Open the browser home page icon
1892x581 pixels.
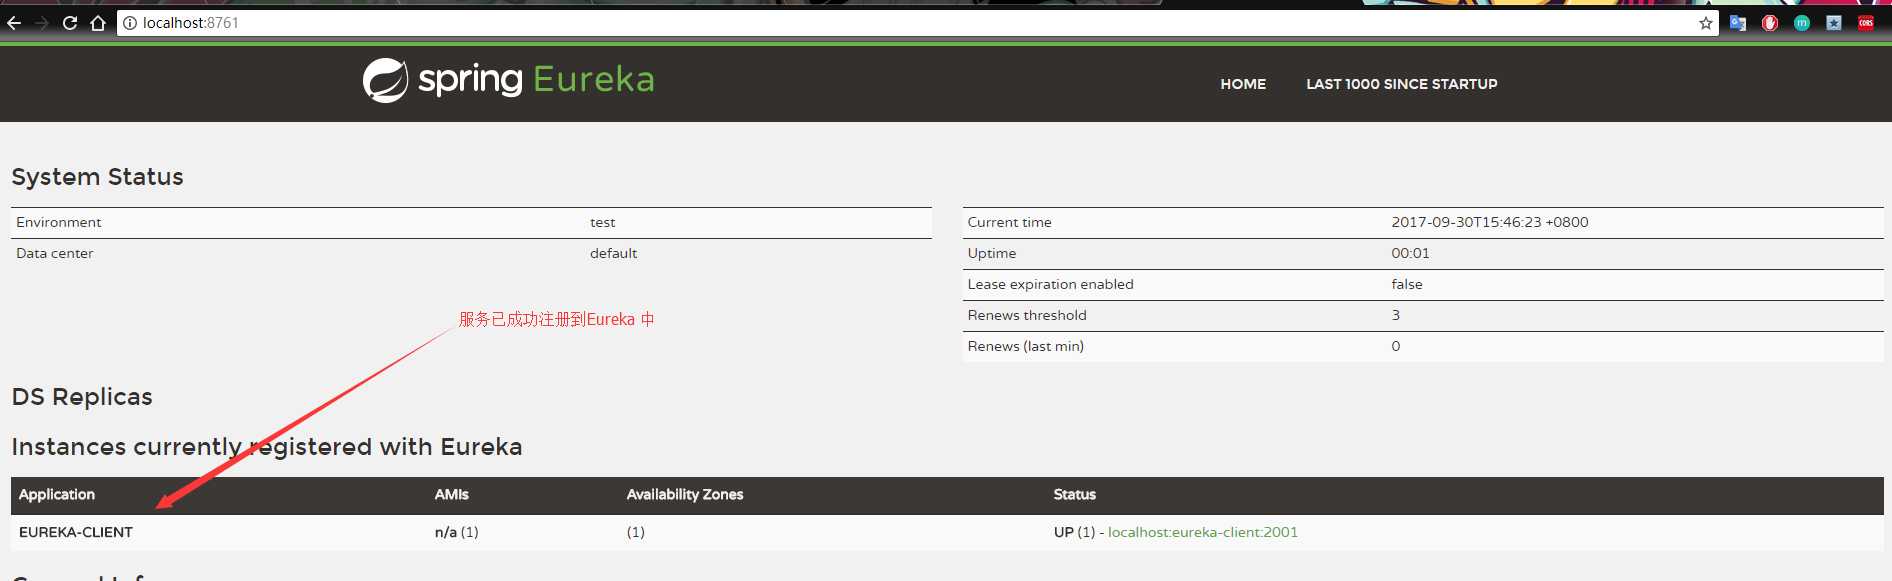coord(98,23)
